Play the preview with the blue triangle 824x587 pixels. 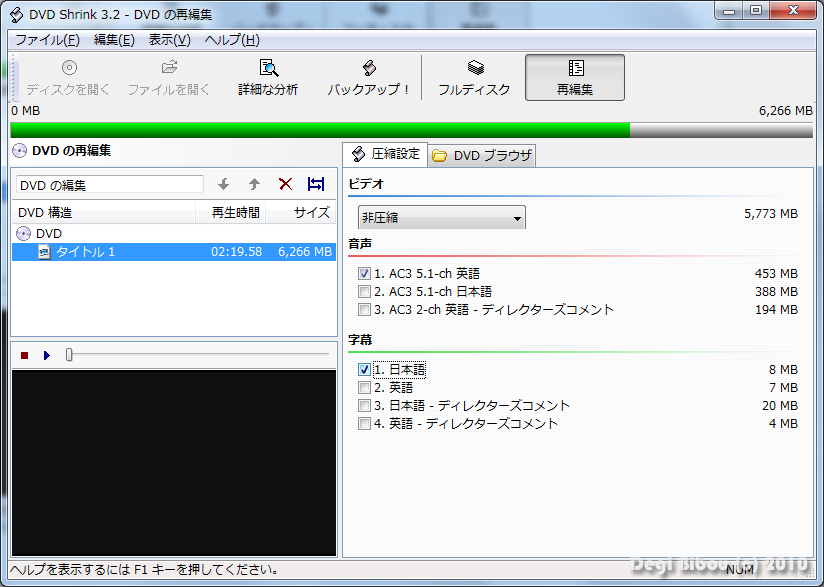[47, 356]
